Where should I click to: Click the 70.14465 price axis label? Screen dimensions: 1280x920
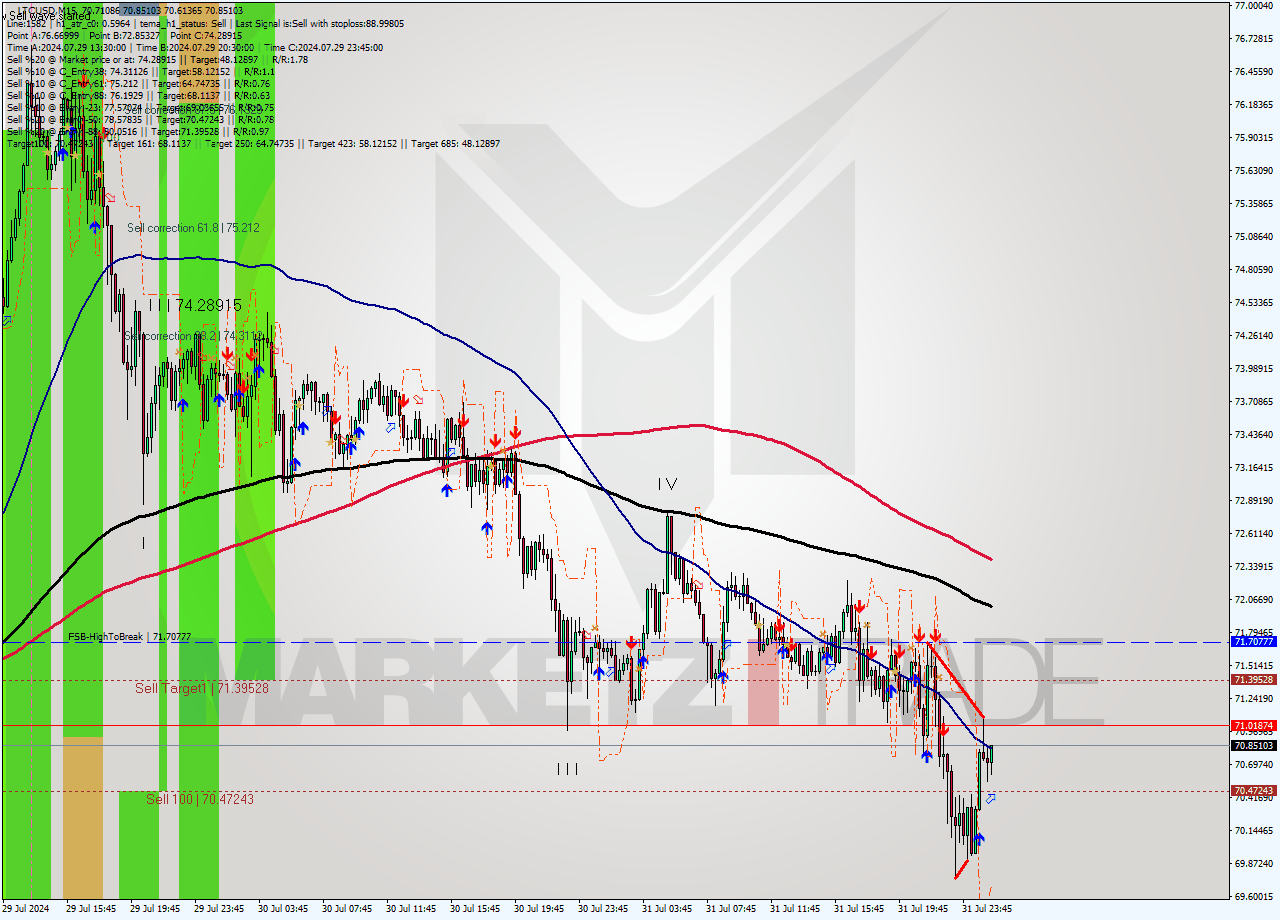(x=1253, y=830)
